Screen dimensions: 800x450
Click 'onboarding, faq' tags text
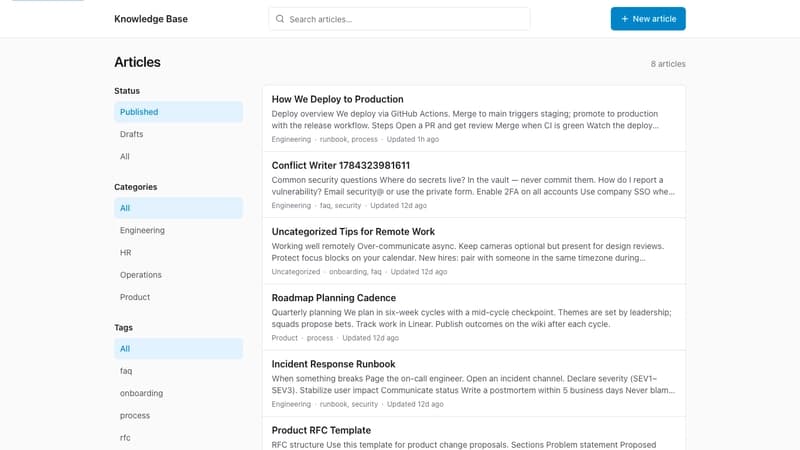tap(355, 272)
